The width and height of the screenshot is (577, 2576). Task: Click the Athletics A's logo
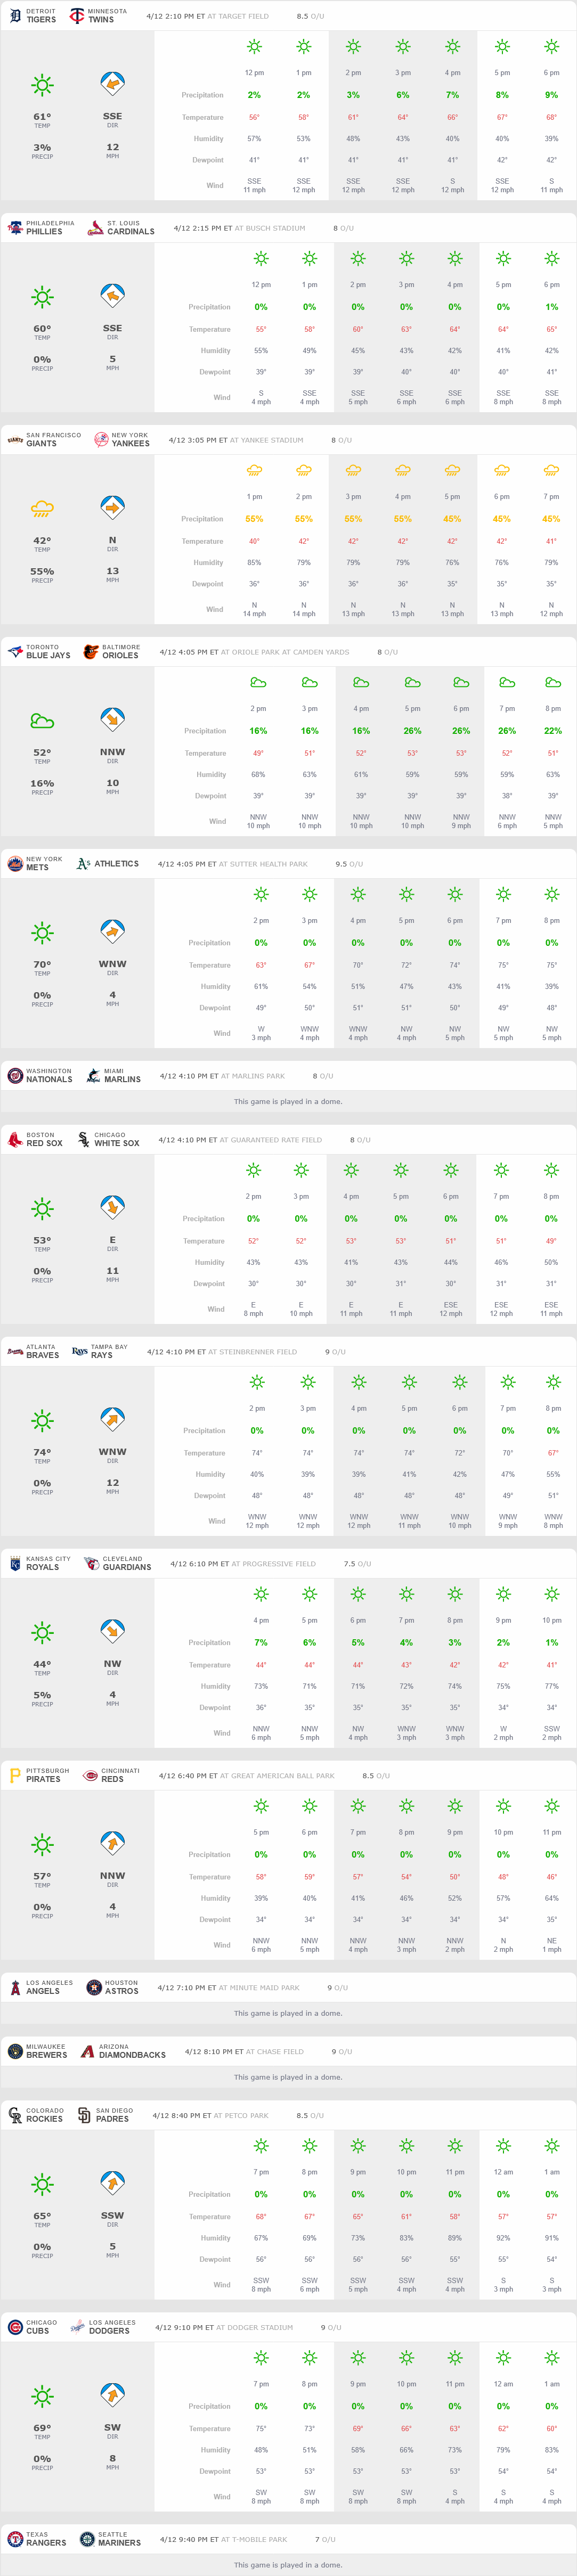click(84, 864)
